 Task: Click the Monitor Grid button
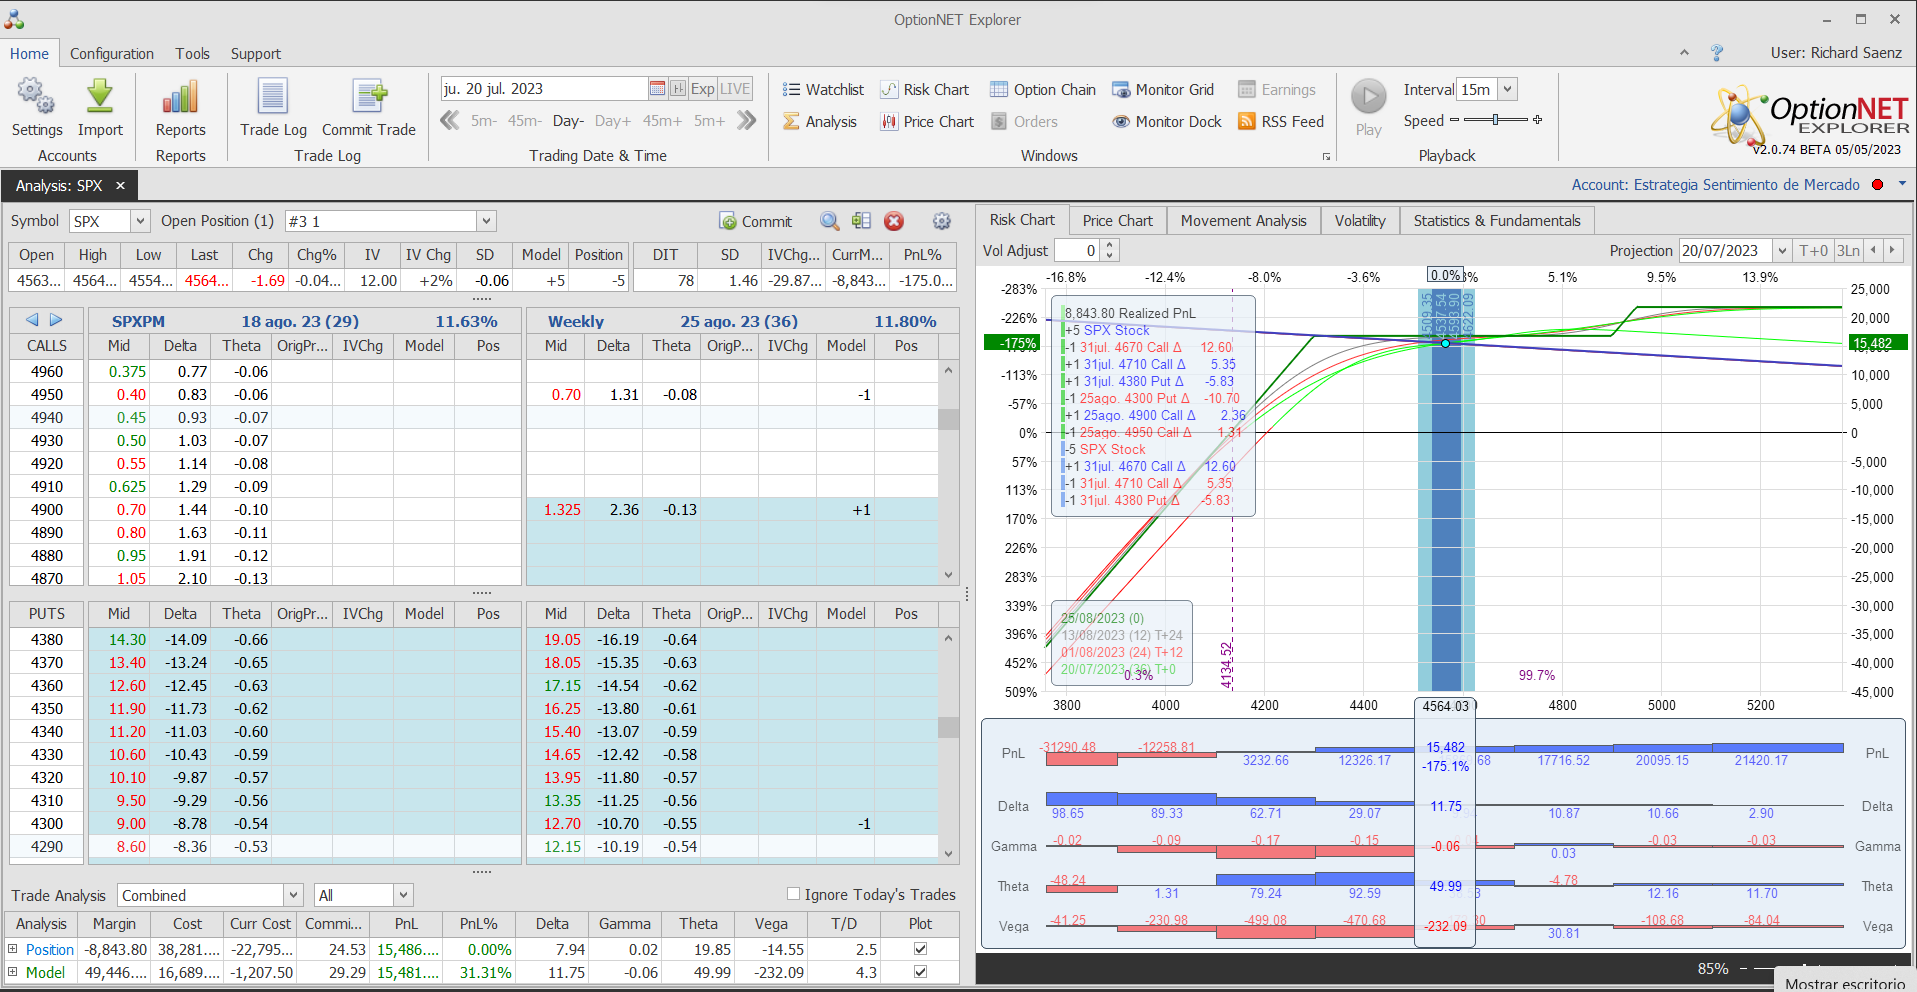(1163, 90)
